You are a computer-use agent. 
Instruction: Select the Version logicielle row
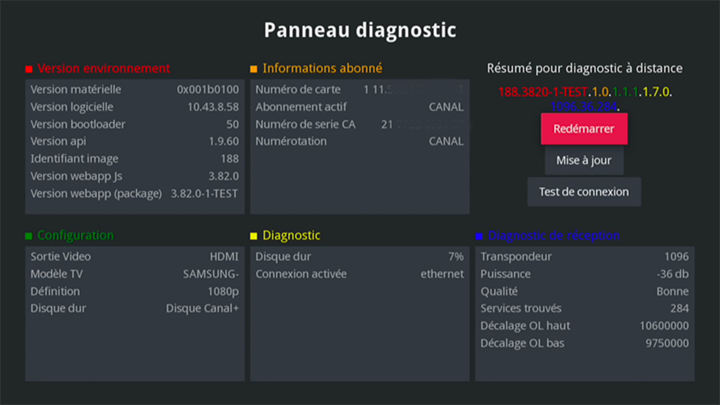134,107
